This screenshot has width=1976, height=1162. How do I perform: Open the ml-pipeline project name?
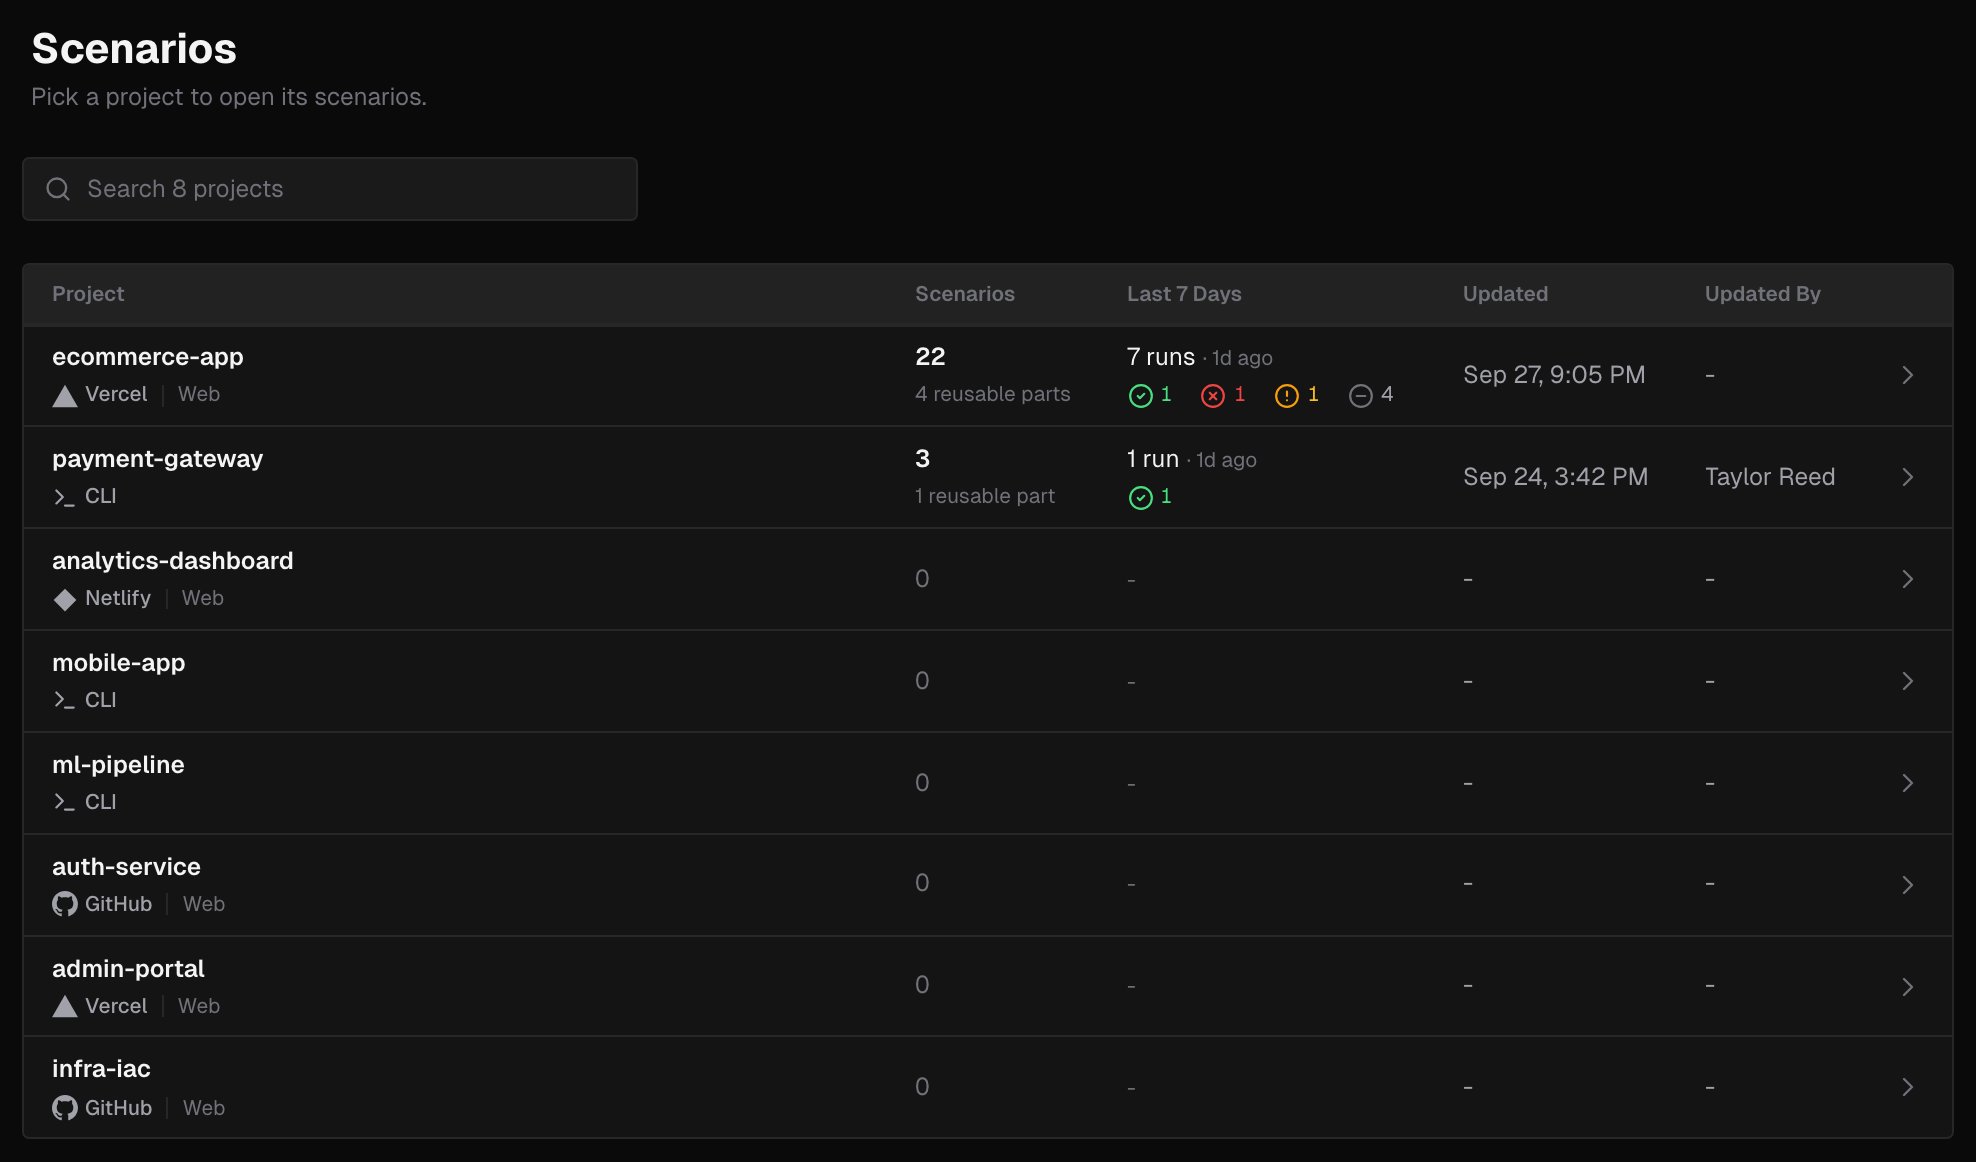click(x=118, y=765)
